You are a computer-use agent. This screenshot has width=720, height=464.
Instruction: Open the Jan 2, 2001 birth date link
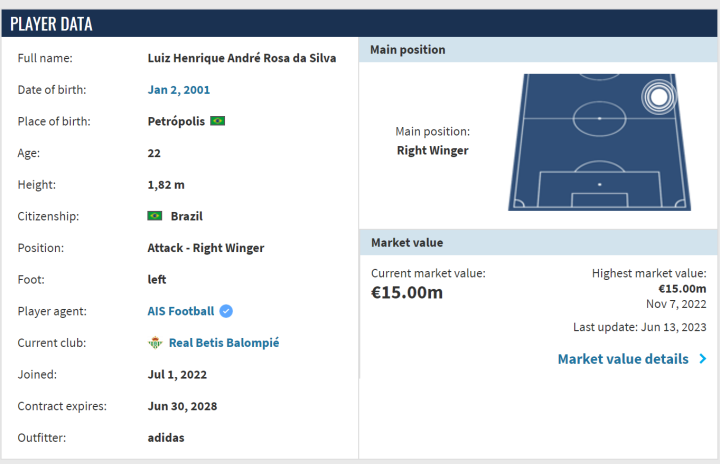[179, 90]
